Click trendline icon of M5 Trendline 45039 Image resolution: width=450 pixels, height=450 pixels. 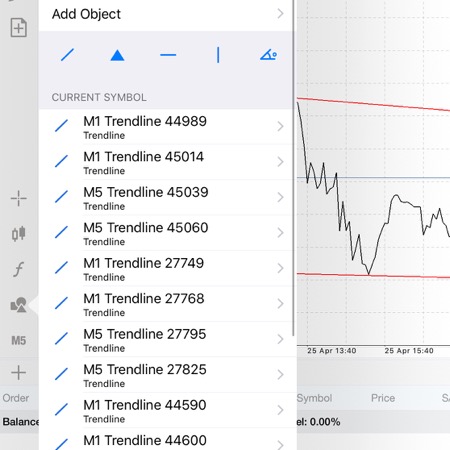[x=61, y=197]
